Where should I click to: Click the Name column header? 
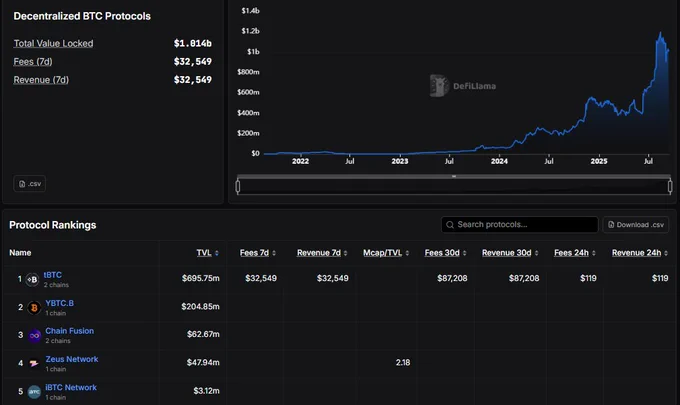[x=20, y=253]
